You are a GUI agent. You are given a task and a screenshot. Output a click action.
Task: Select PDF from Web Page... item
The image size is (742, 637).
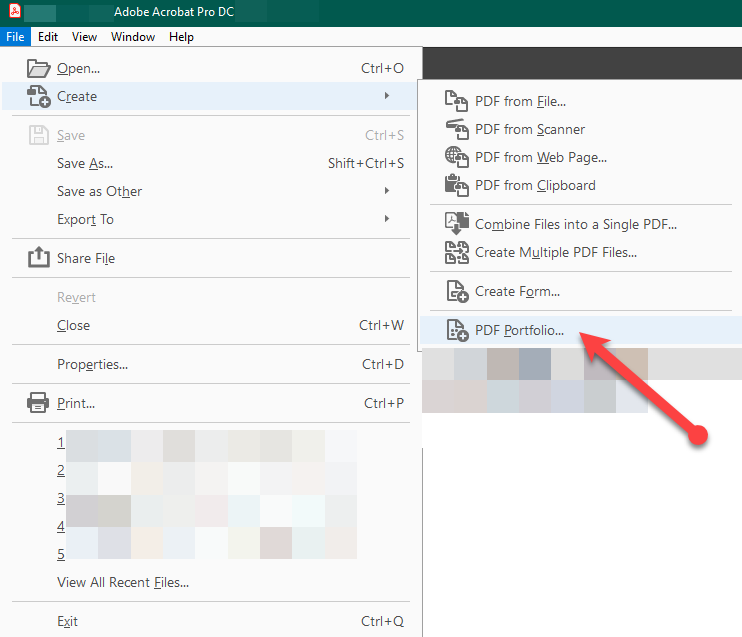click(x=580, y=157)
